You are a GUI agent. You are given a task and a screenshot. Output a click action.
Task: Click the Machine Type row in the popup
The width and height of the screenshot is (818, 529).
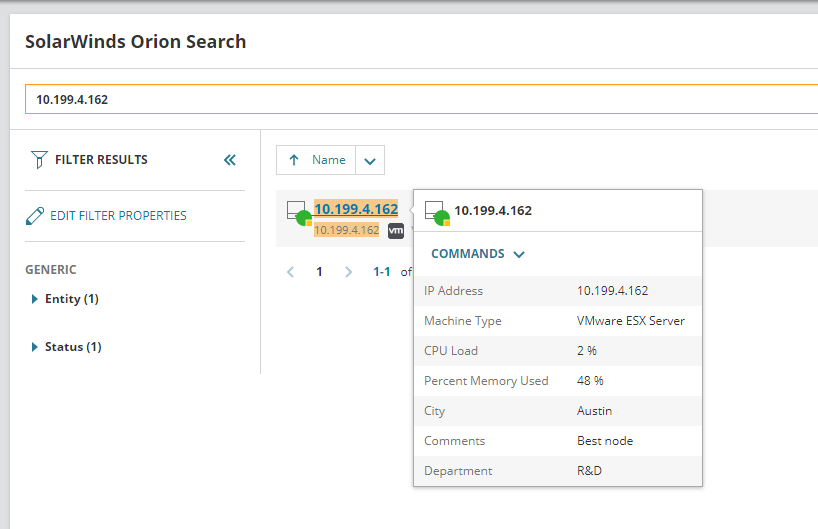(x=557, y=321)
